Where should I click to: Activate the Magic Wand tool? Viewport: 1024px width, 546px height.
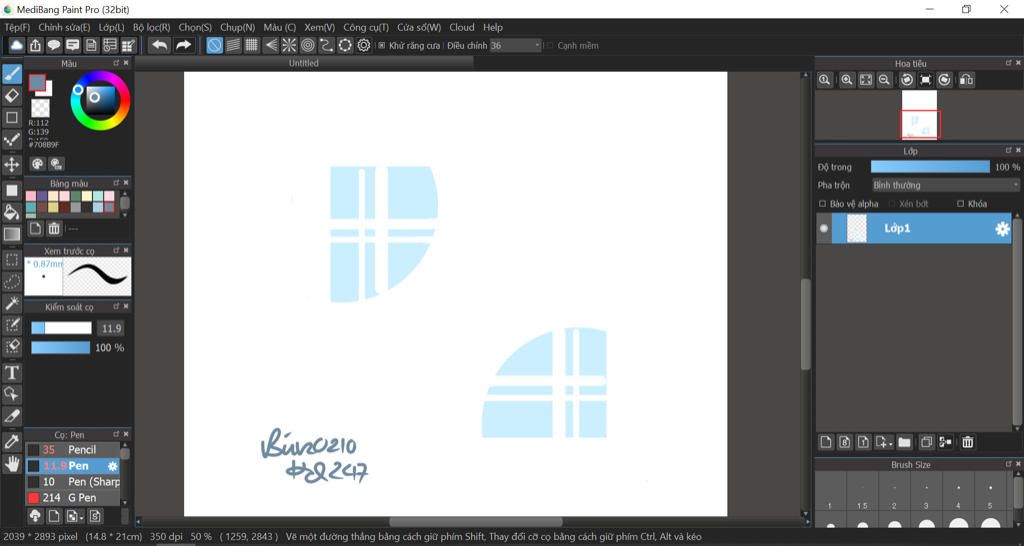12,303
